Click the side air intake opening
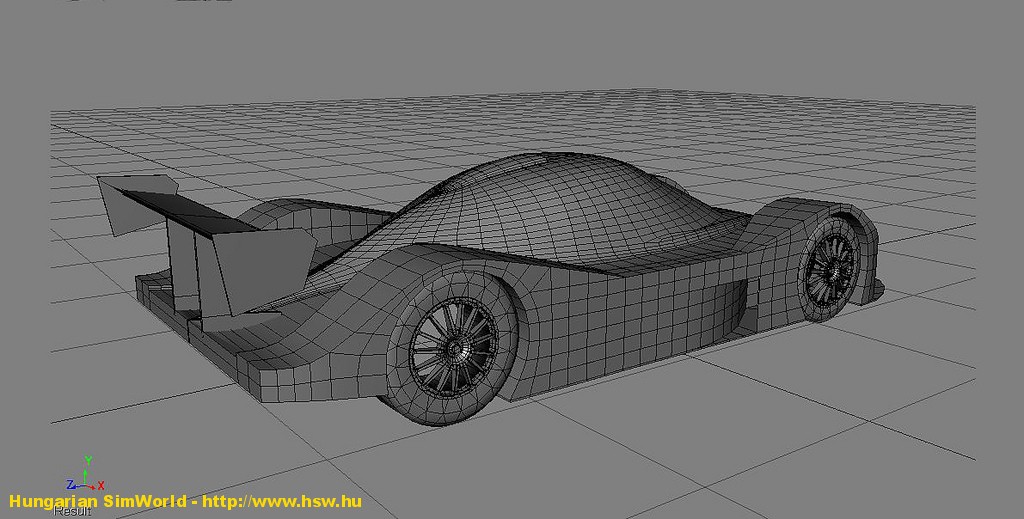This screenshot has width=1024, height=519. [x=733, y=304]
